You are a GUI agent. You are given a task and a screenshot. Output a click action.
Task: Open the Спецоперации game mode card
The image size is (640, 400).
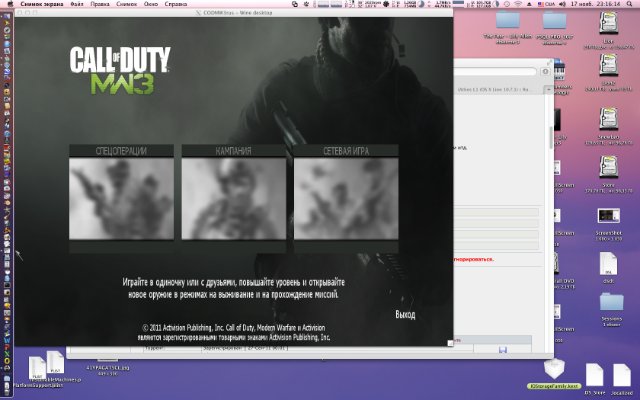point(121,198)
